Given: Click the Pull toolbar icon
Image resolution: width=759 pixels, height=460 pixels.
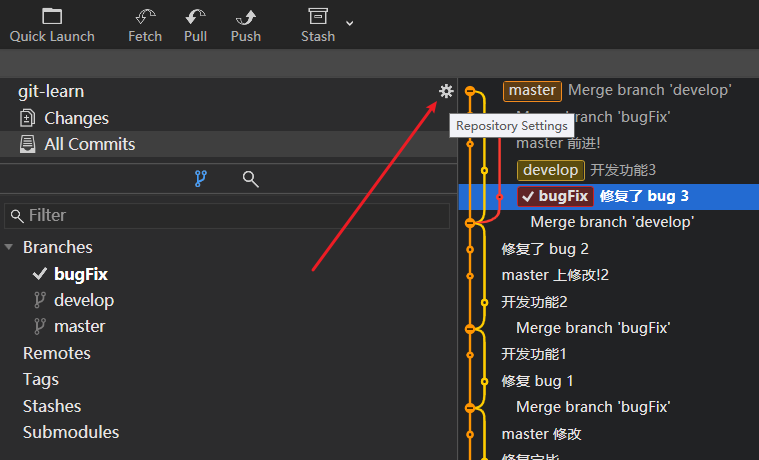Looking at the screenshot, I should pos(196,25).
